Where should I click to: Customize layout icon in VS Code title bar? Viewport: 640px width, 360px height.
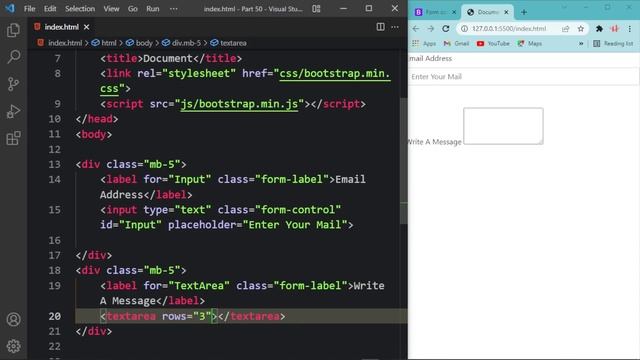[x=316, y=9]
